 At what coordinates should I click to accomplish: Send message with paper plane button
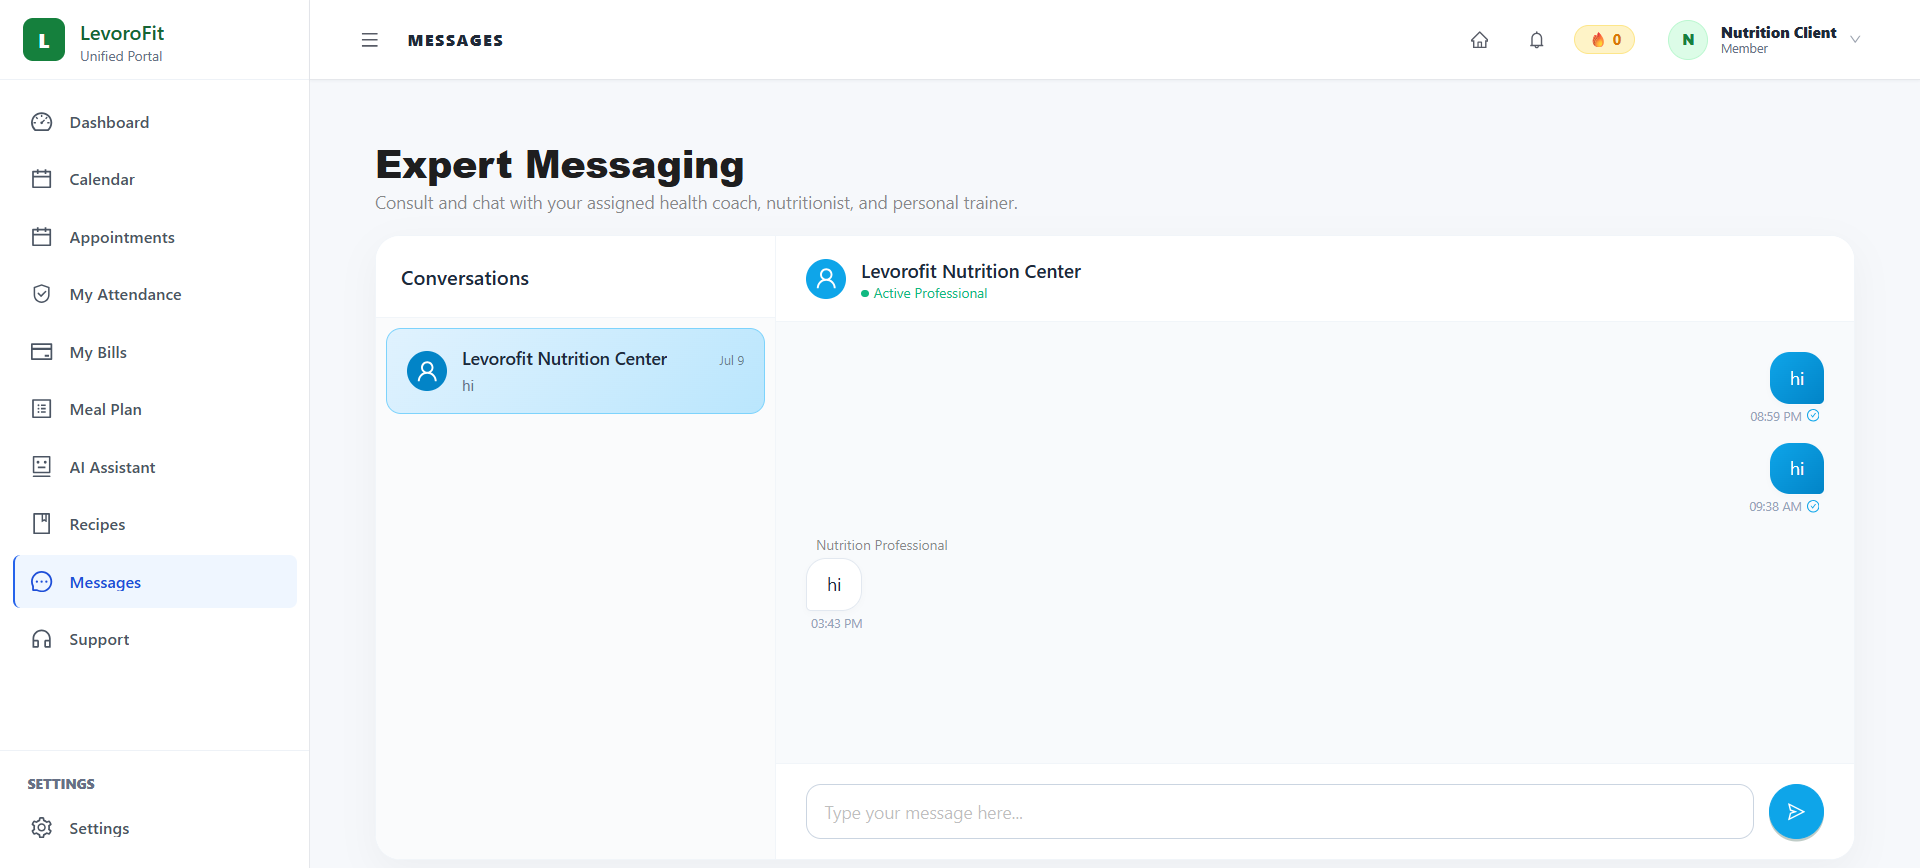pyautogui.click(x=1796, y=812)
